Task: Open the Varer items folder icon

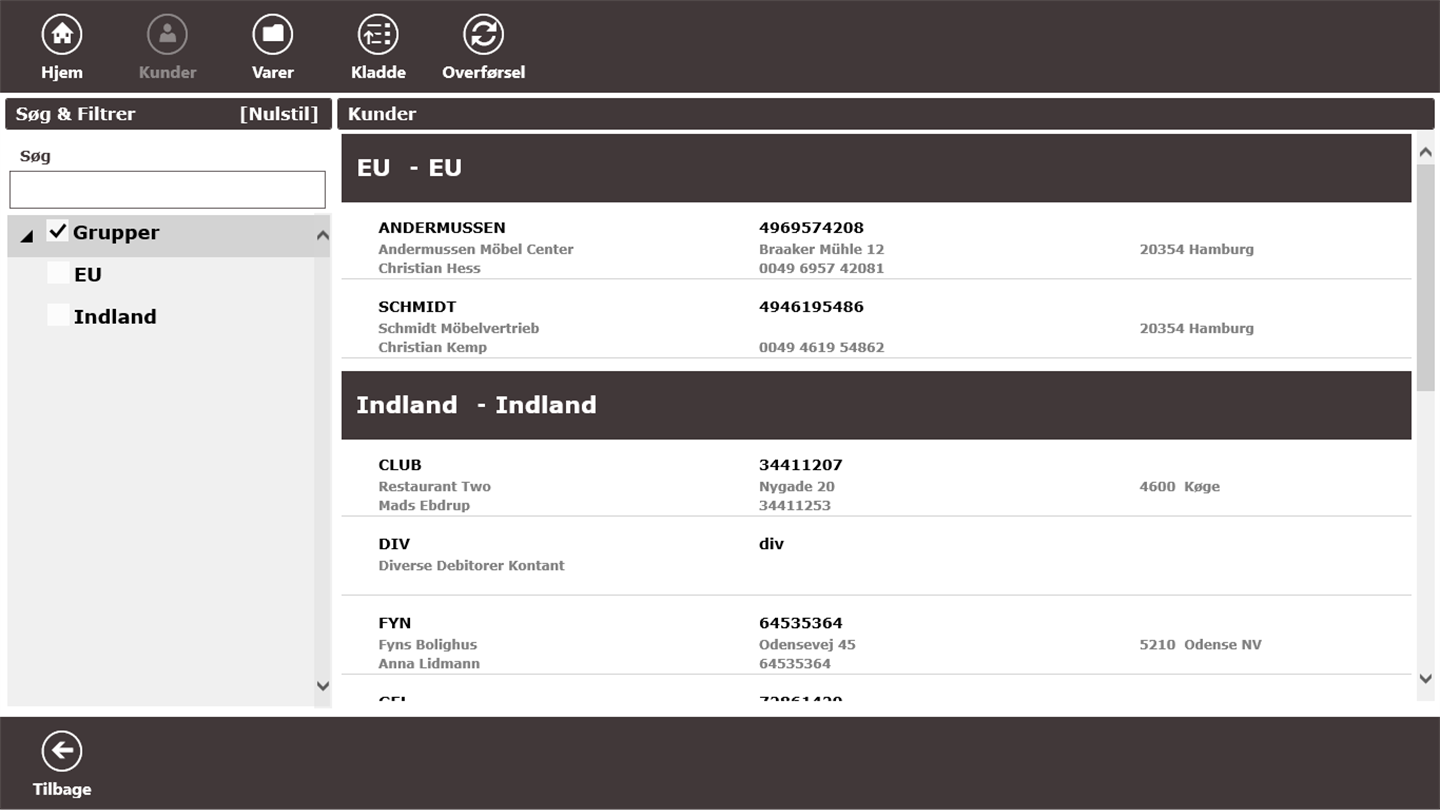Action: point(272,35)
